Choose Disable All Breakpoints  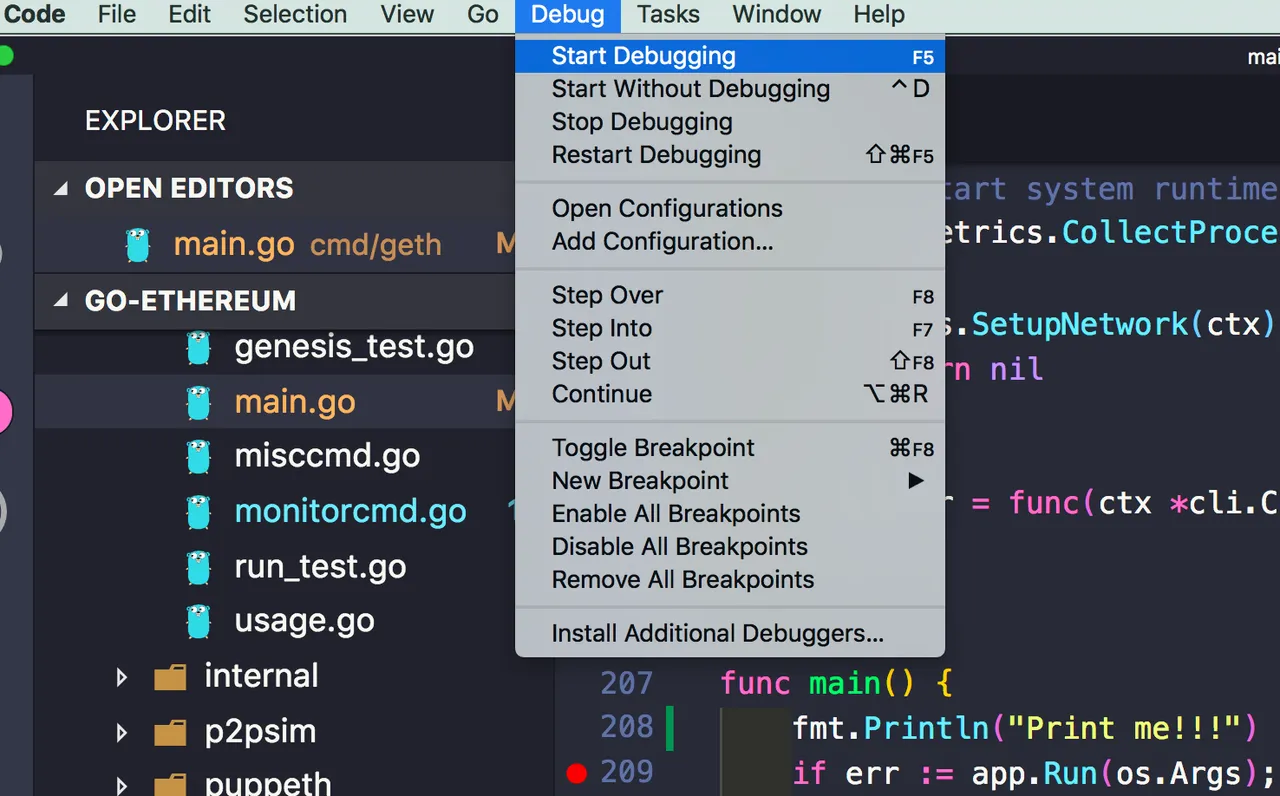click(x=730, y=546)
